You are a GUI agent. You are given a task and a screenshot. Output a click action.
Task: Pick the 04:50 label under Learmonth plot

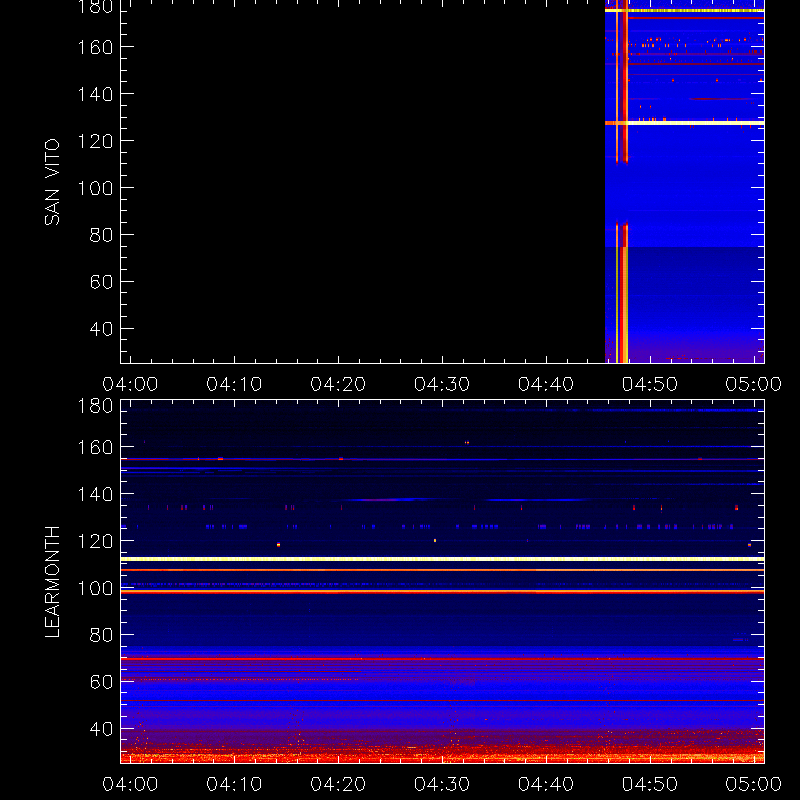click(x=650, y=784)
